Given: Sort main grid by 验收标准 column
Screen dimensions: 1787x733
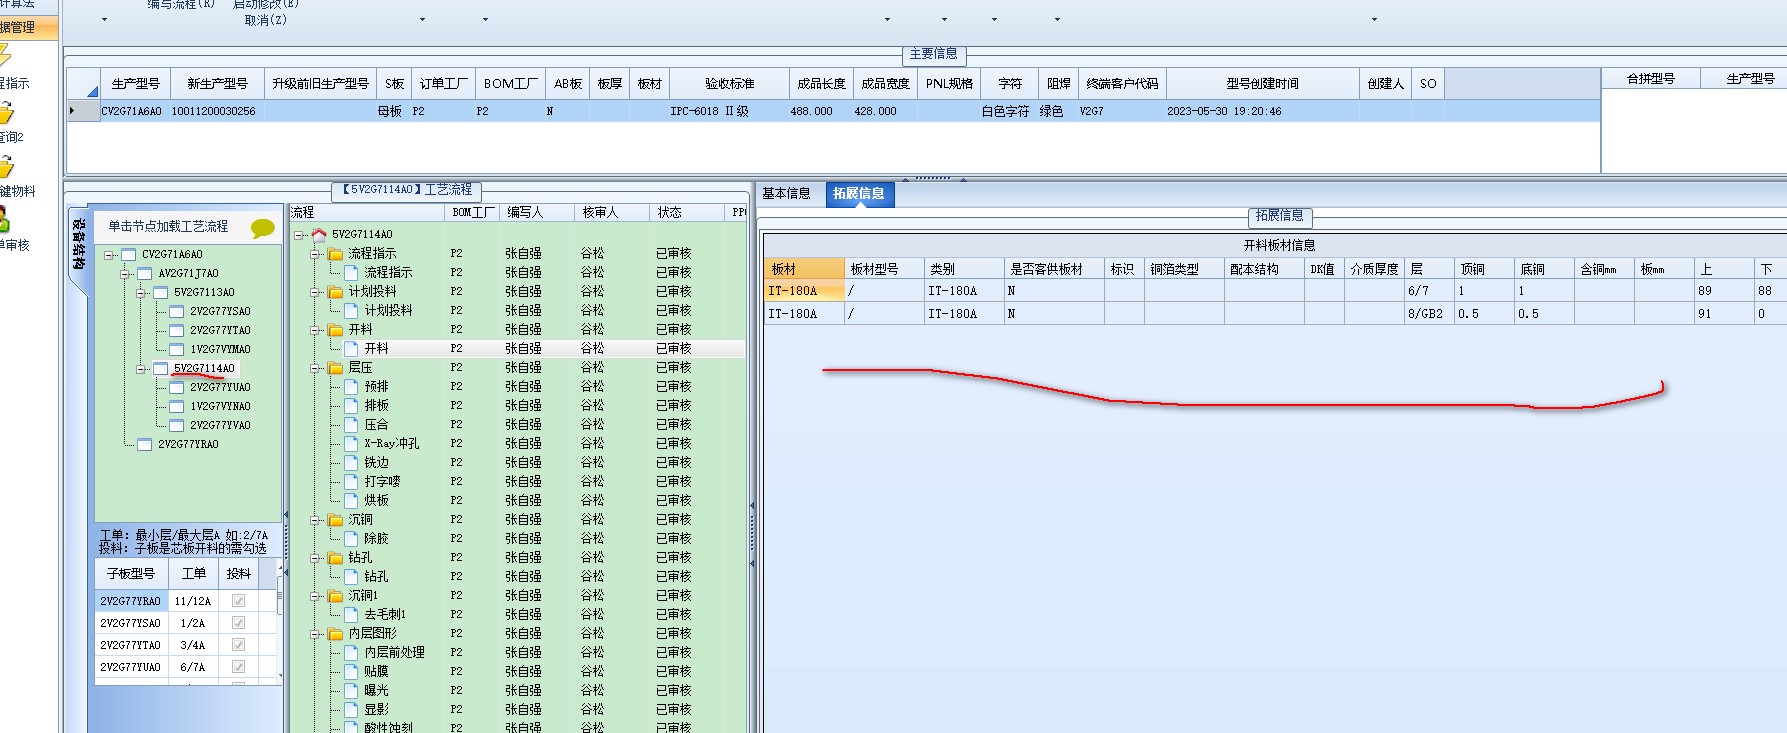Looking at the screenshot, I should coord(730,84).
